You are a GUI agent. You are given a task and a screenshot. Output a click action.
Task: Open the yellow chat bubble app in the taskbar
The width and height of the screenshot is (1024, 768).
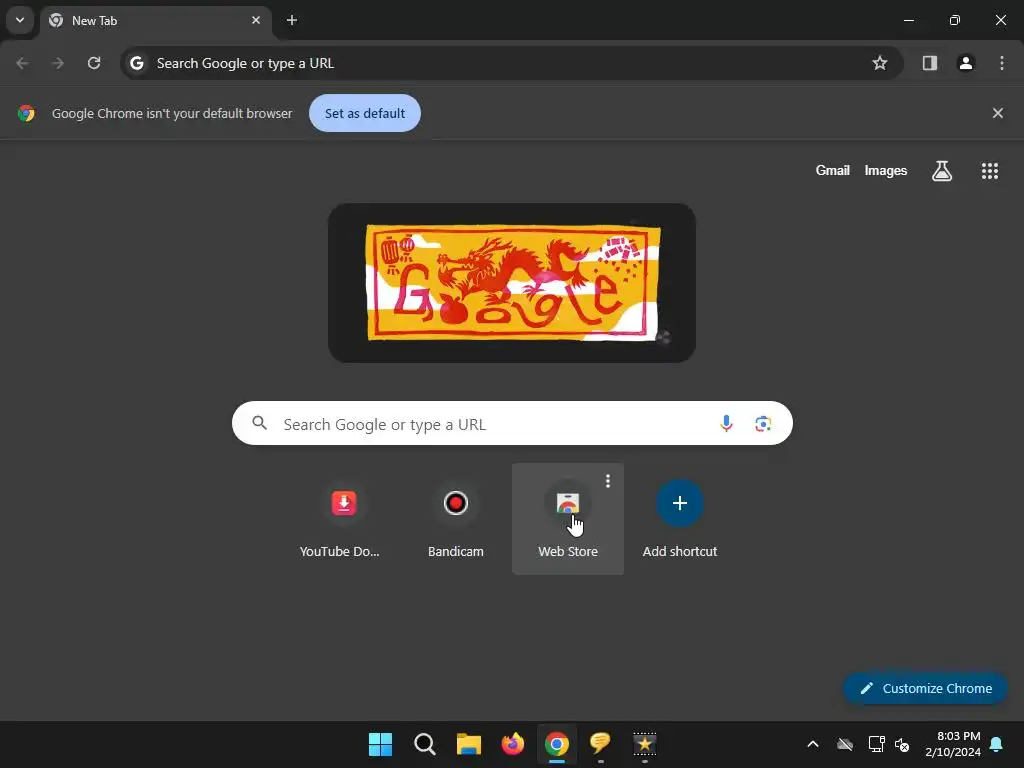tap(600, 744)
